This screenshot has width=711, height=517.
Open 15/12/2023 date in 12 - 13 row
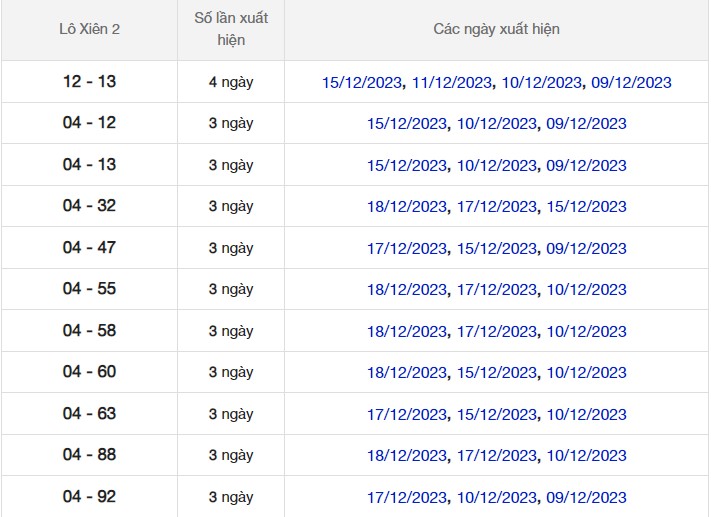(362, 82)
